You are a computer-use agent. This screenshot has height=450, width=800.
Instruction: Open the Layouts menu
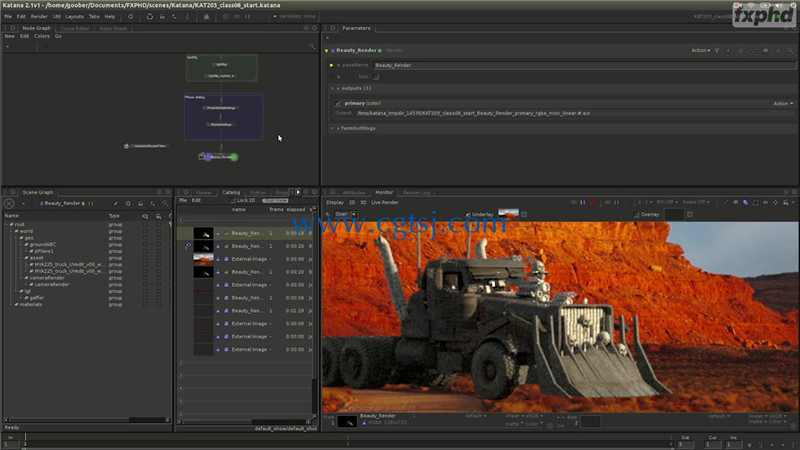(x=74, y=16)
